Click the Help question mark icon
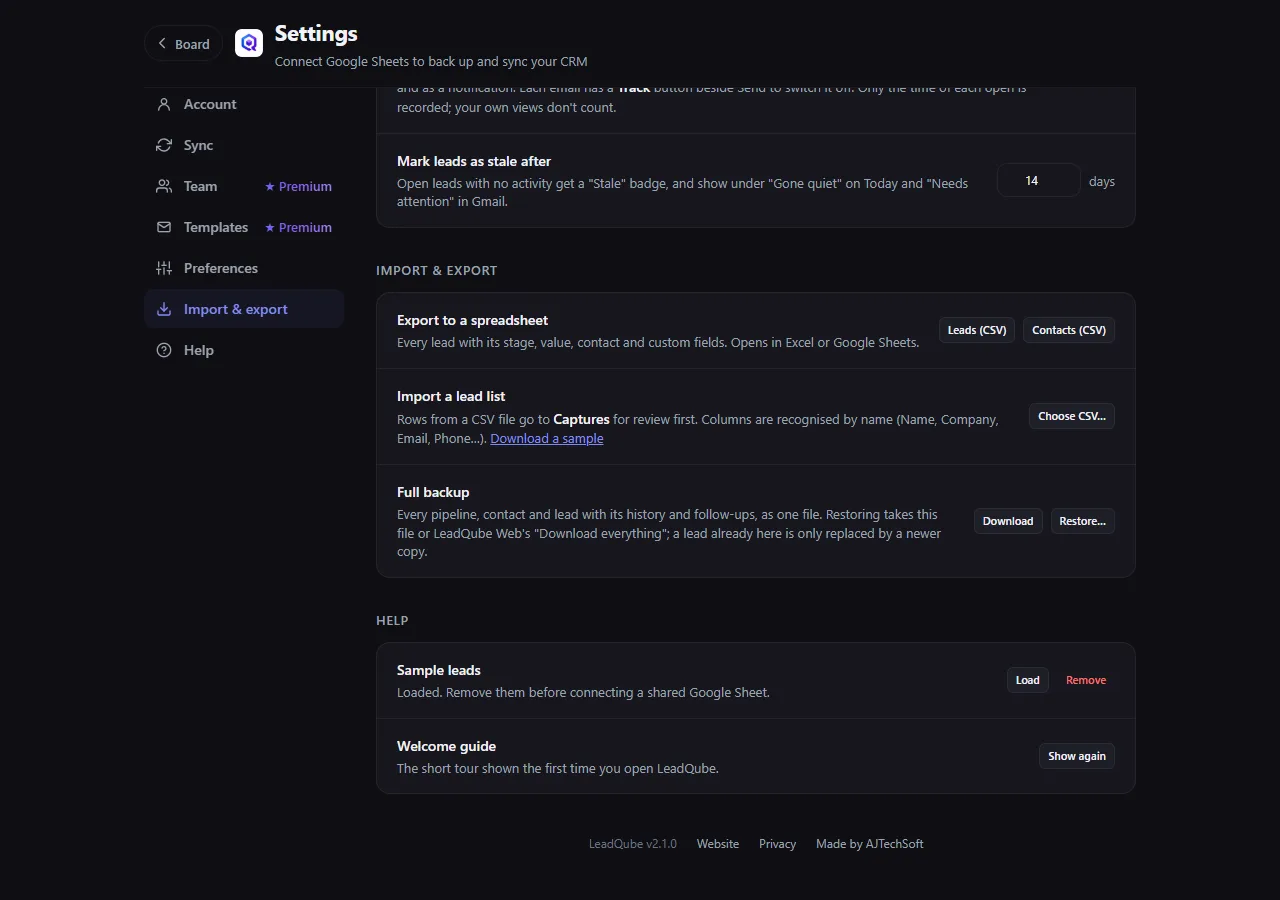 (x=164, y=350)
